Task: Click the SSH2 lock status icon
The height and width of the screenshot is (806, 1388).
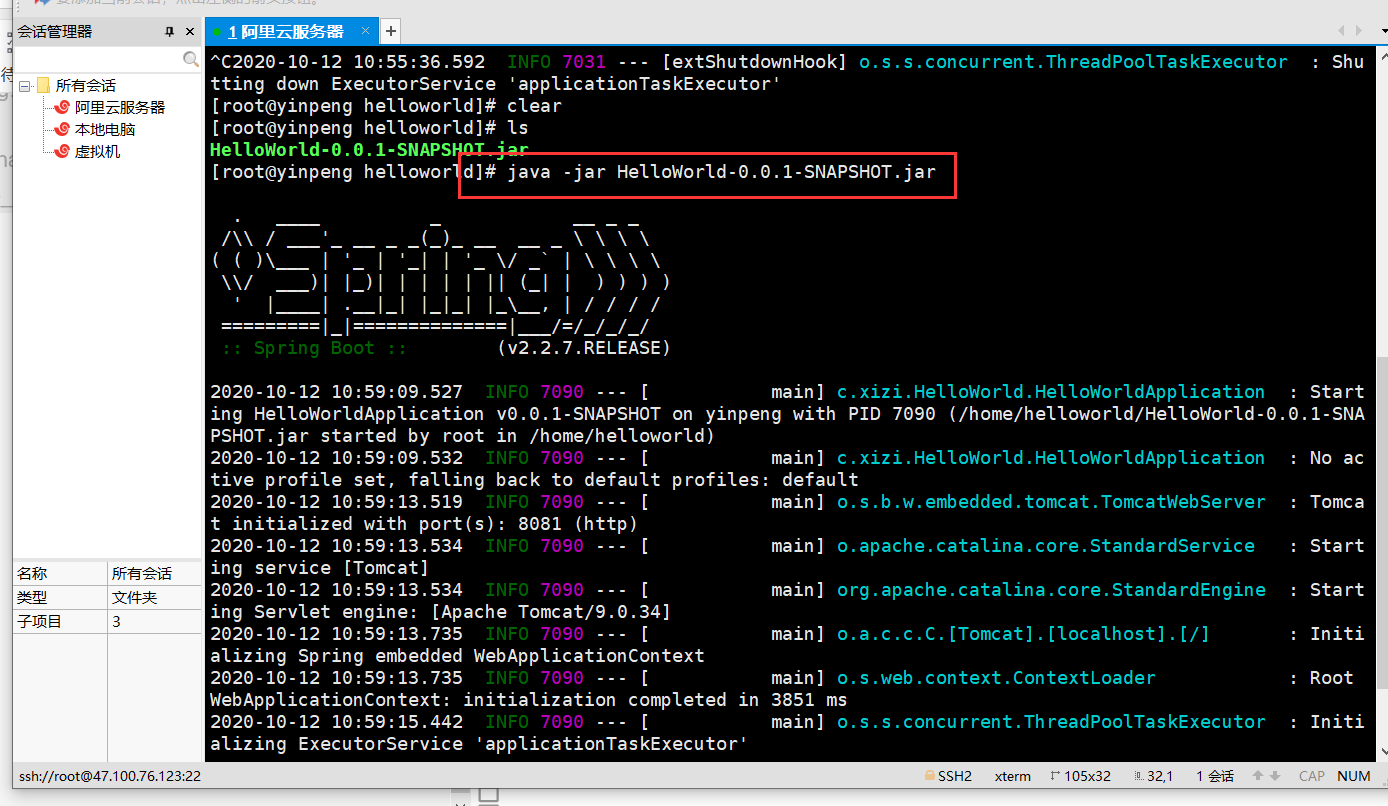Action: click(929, 776)
